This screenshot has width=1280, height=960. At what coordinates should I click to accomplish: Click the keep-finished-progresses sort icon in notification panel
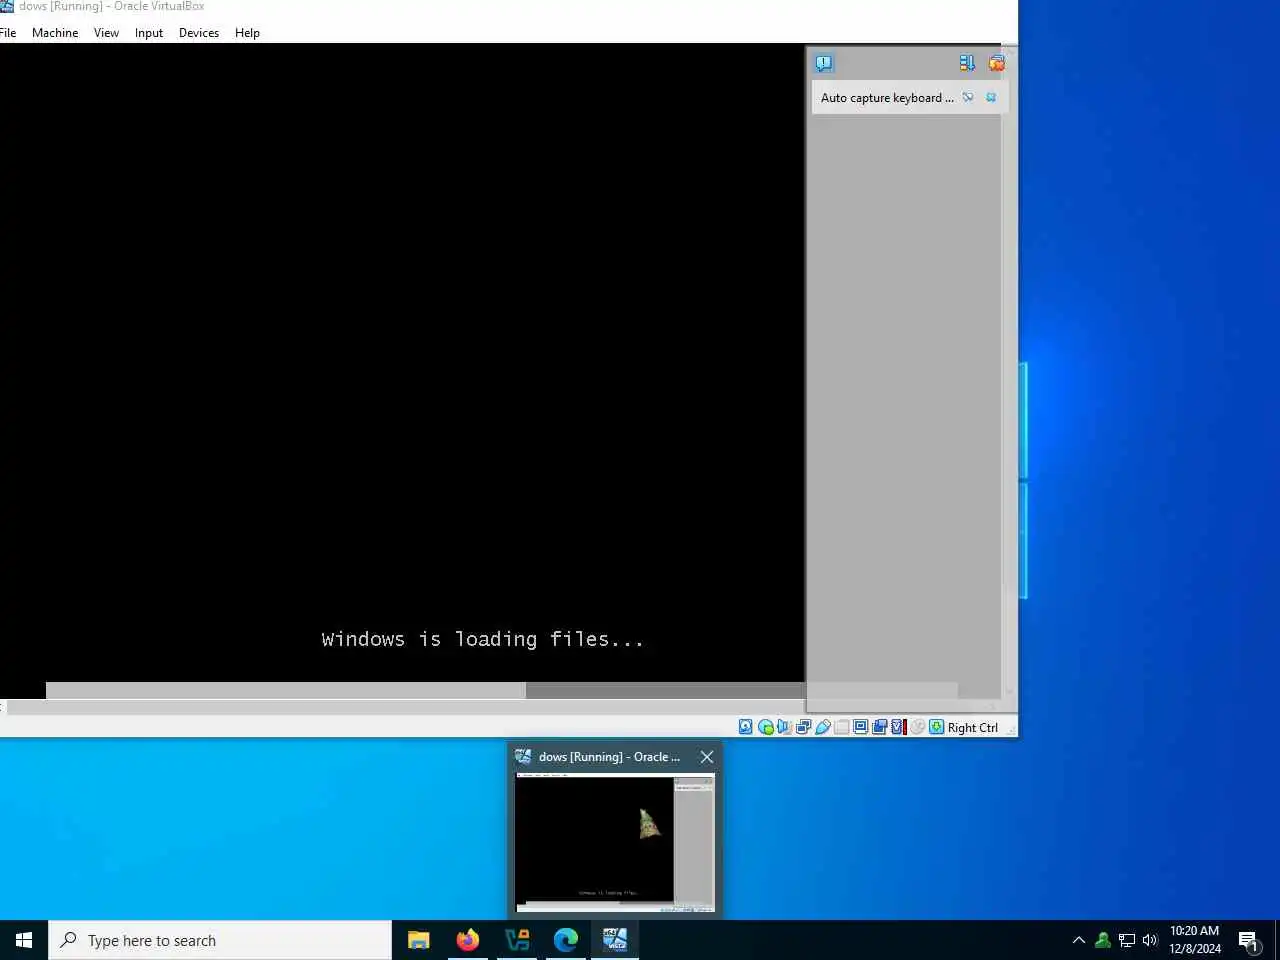[x=967, y=63]
